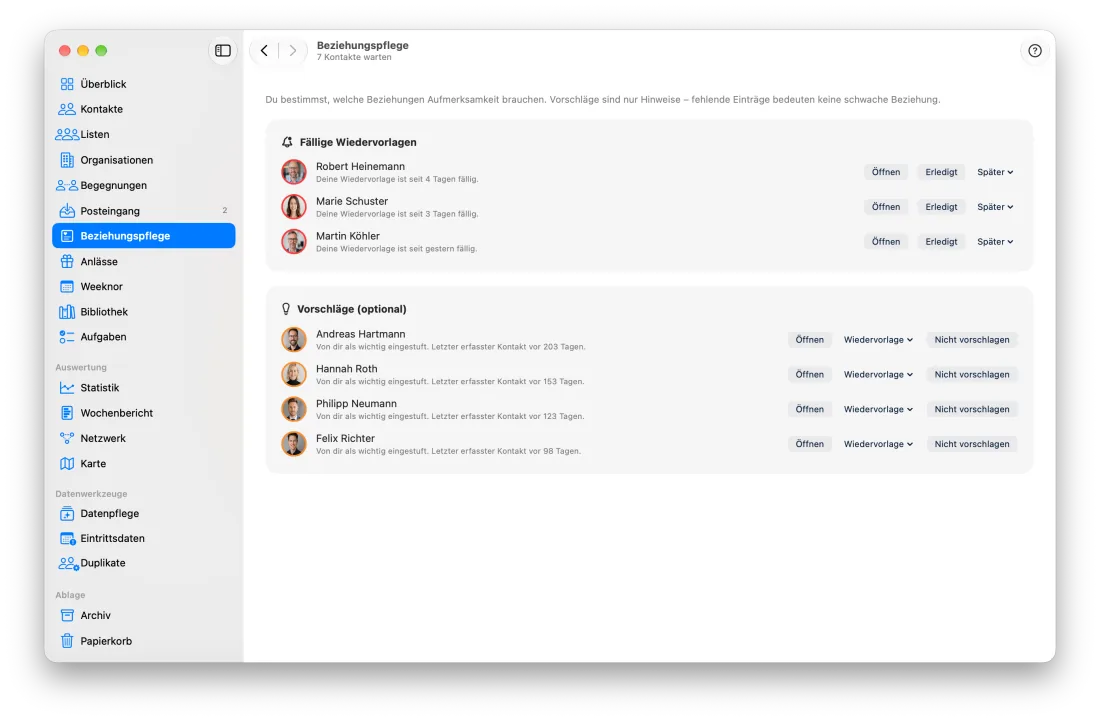
Task: Open the Überblick grid icon
Action: click(67, 84)
